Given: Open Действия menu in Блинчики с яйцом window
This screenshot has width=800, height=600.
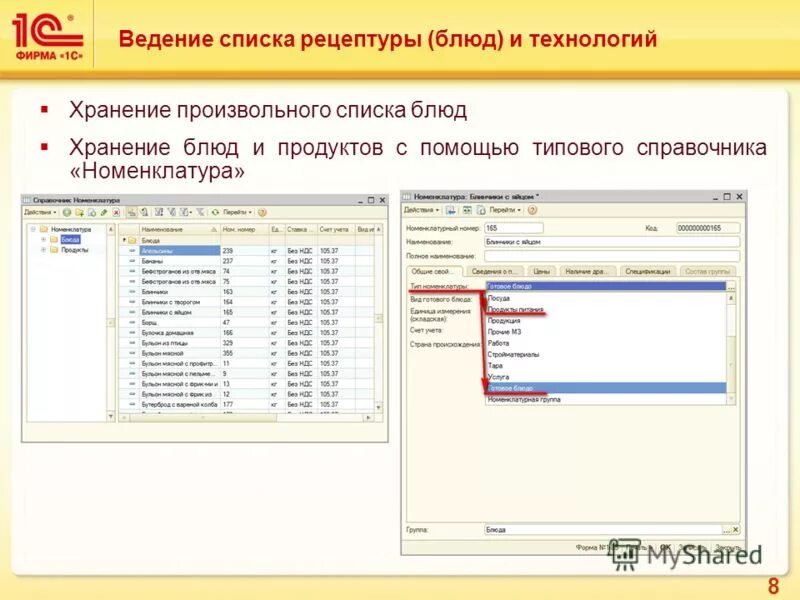Looking at the screenshot, I should point(421,210).
